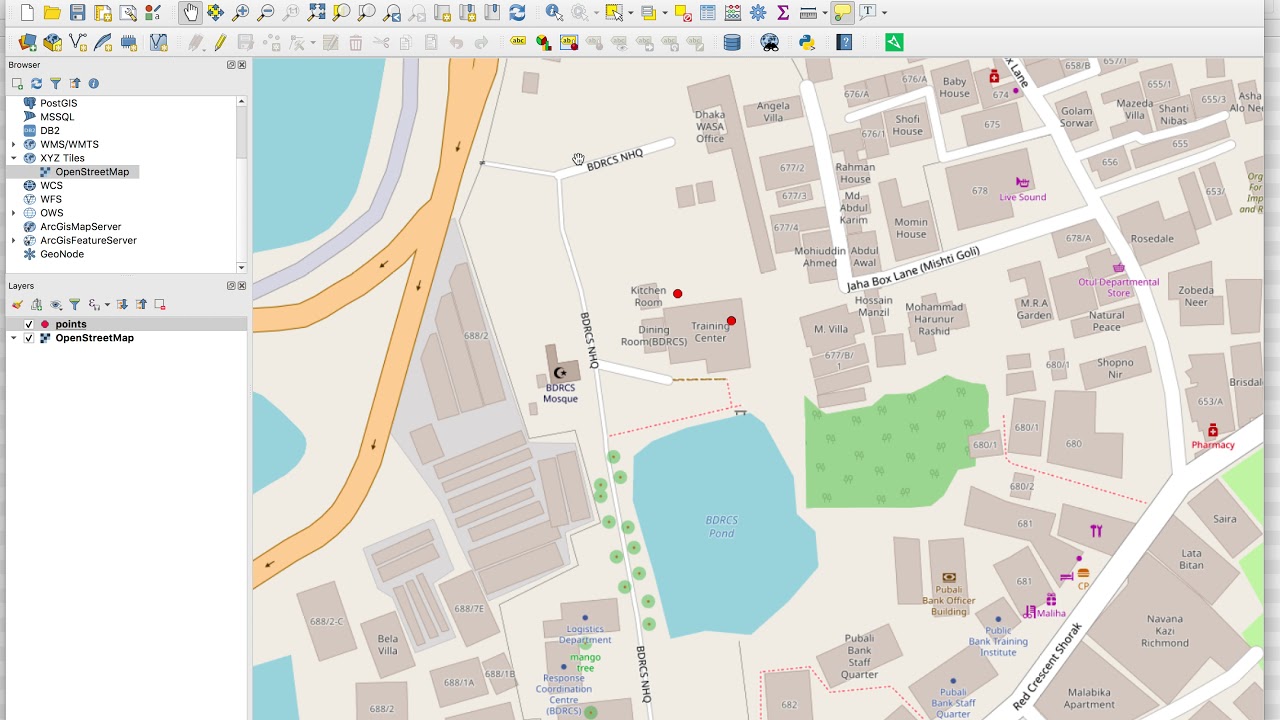1280x720 pixels.
Task: Collapse the XYZ Tiles tree node
Action: [14, 158]
